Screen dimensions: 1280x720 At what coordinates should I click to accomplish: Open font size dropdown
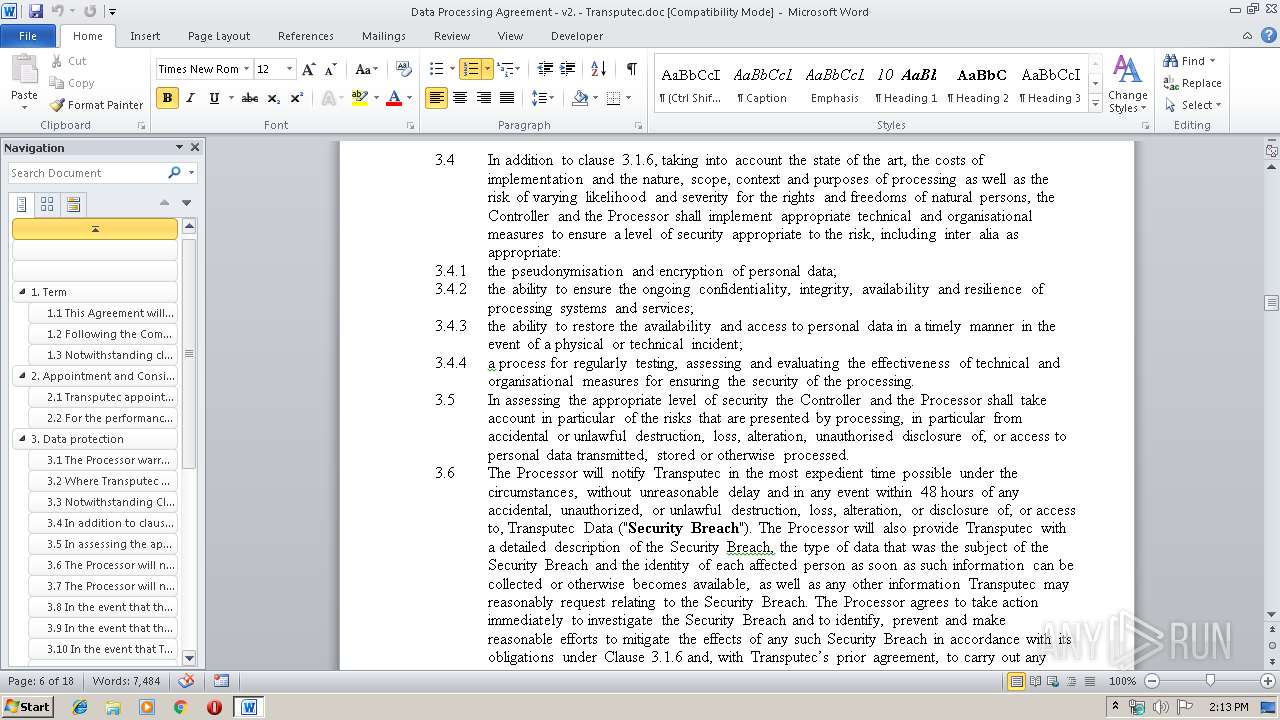(x=290, y=69)
